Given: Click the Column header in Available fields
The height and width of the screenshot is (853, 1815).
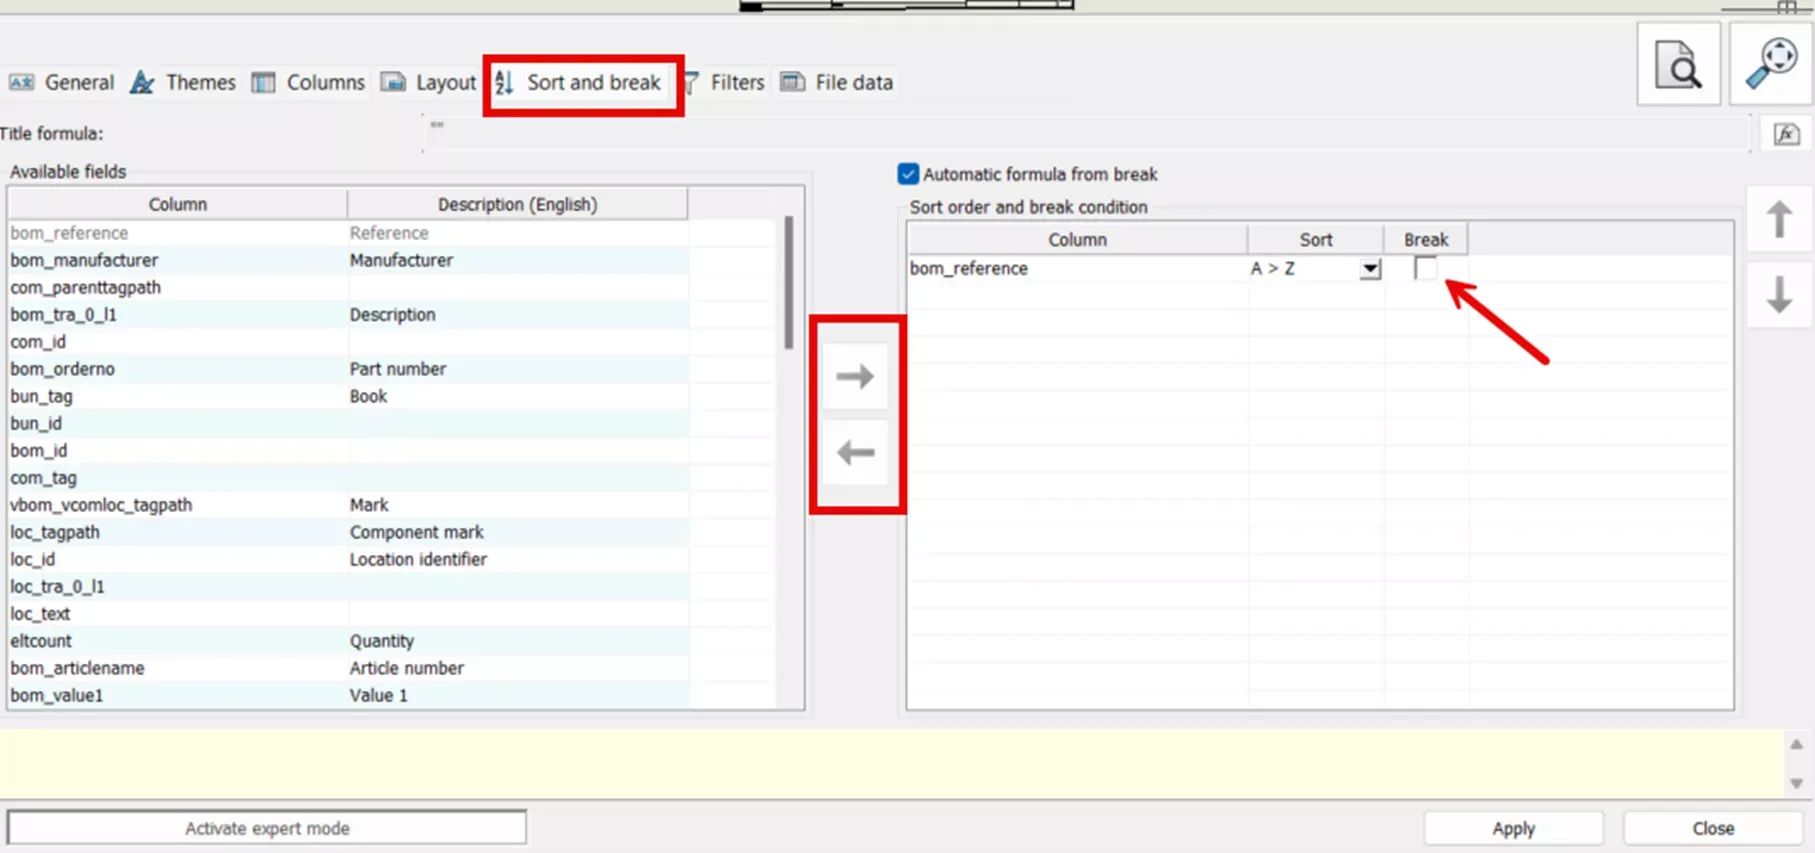Looking at the screenshot, I should 178,204.
